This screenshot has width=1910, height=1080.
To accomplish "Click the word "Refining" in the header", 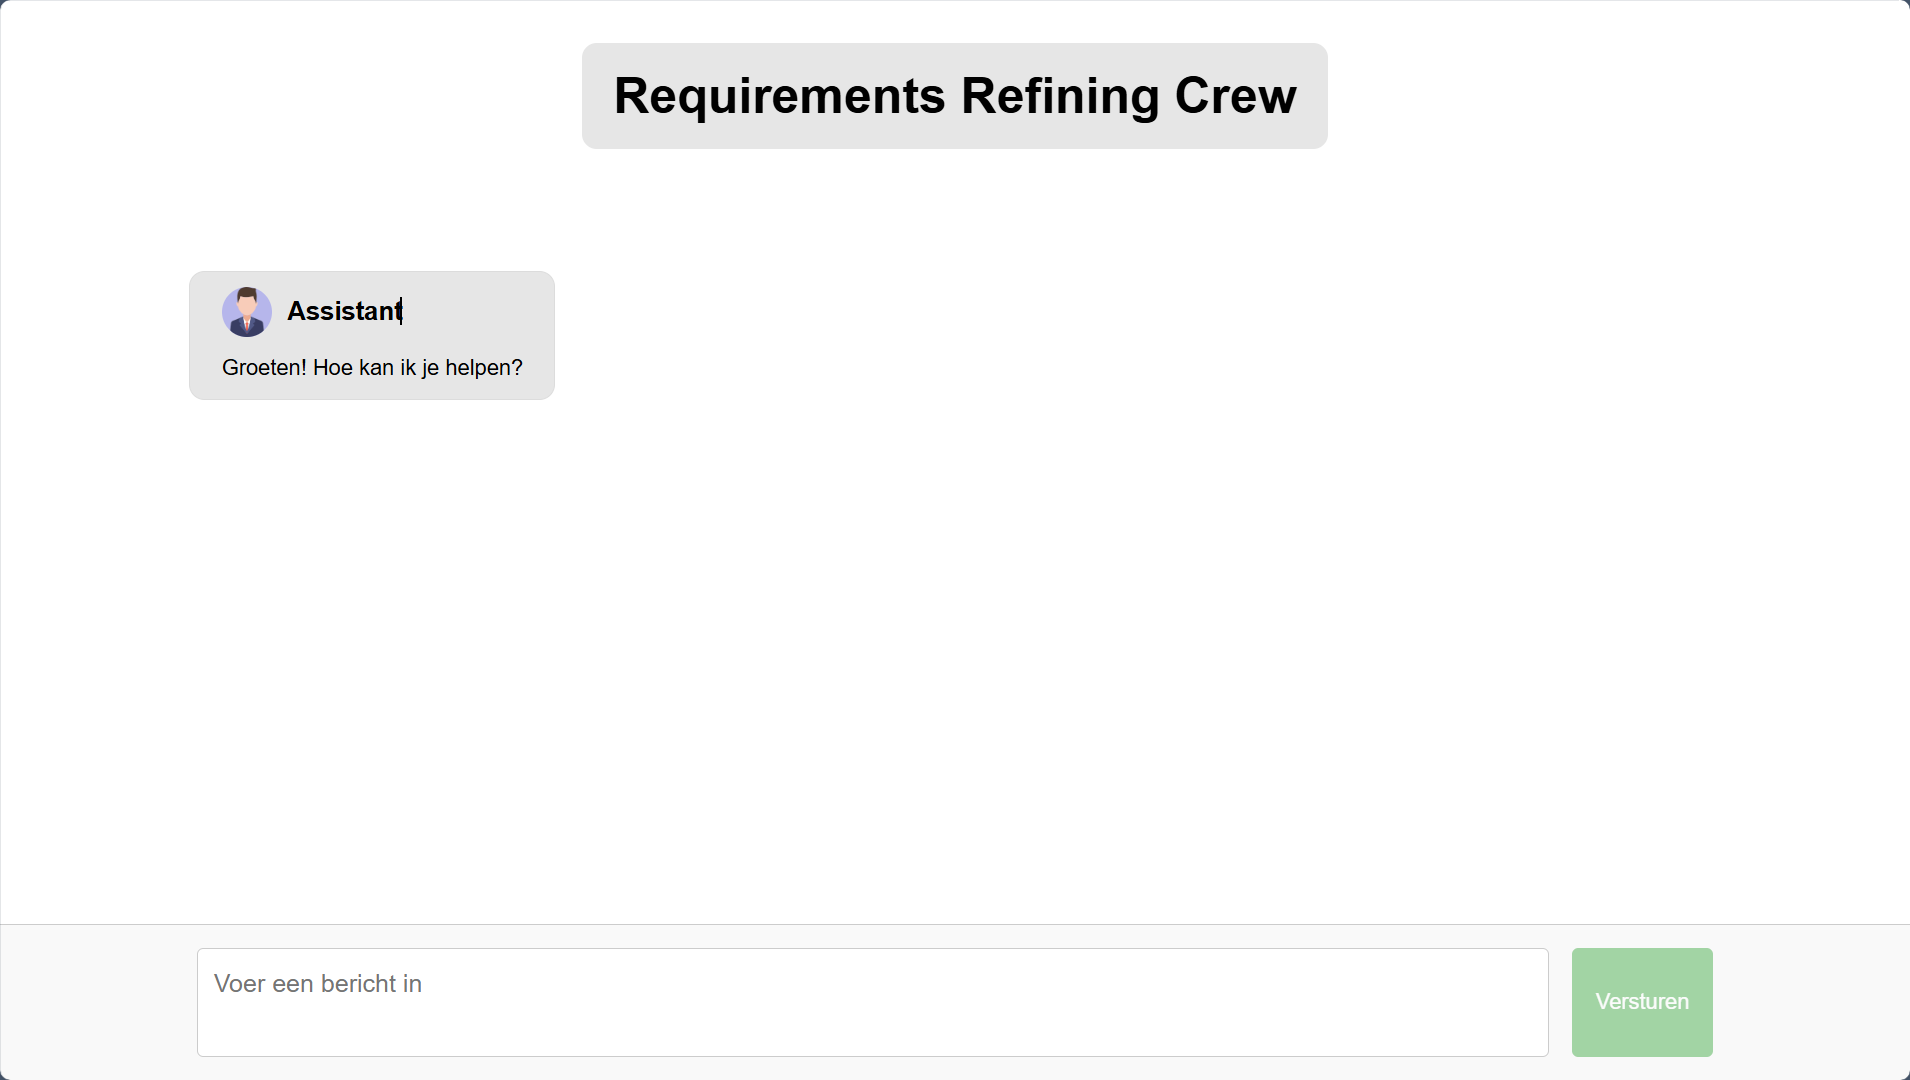I will [x=1060, y=96].
